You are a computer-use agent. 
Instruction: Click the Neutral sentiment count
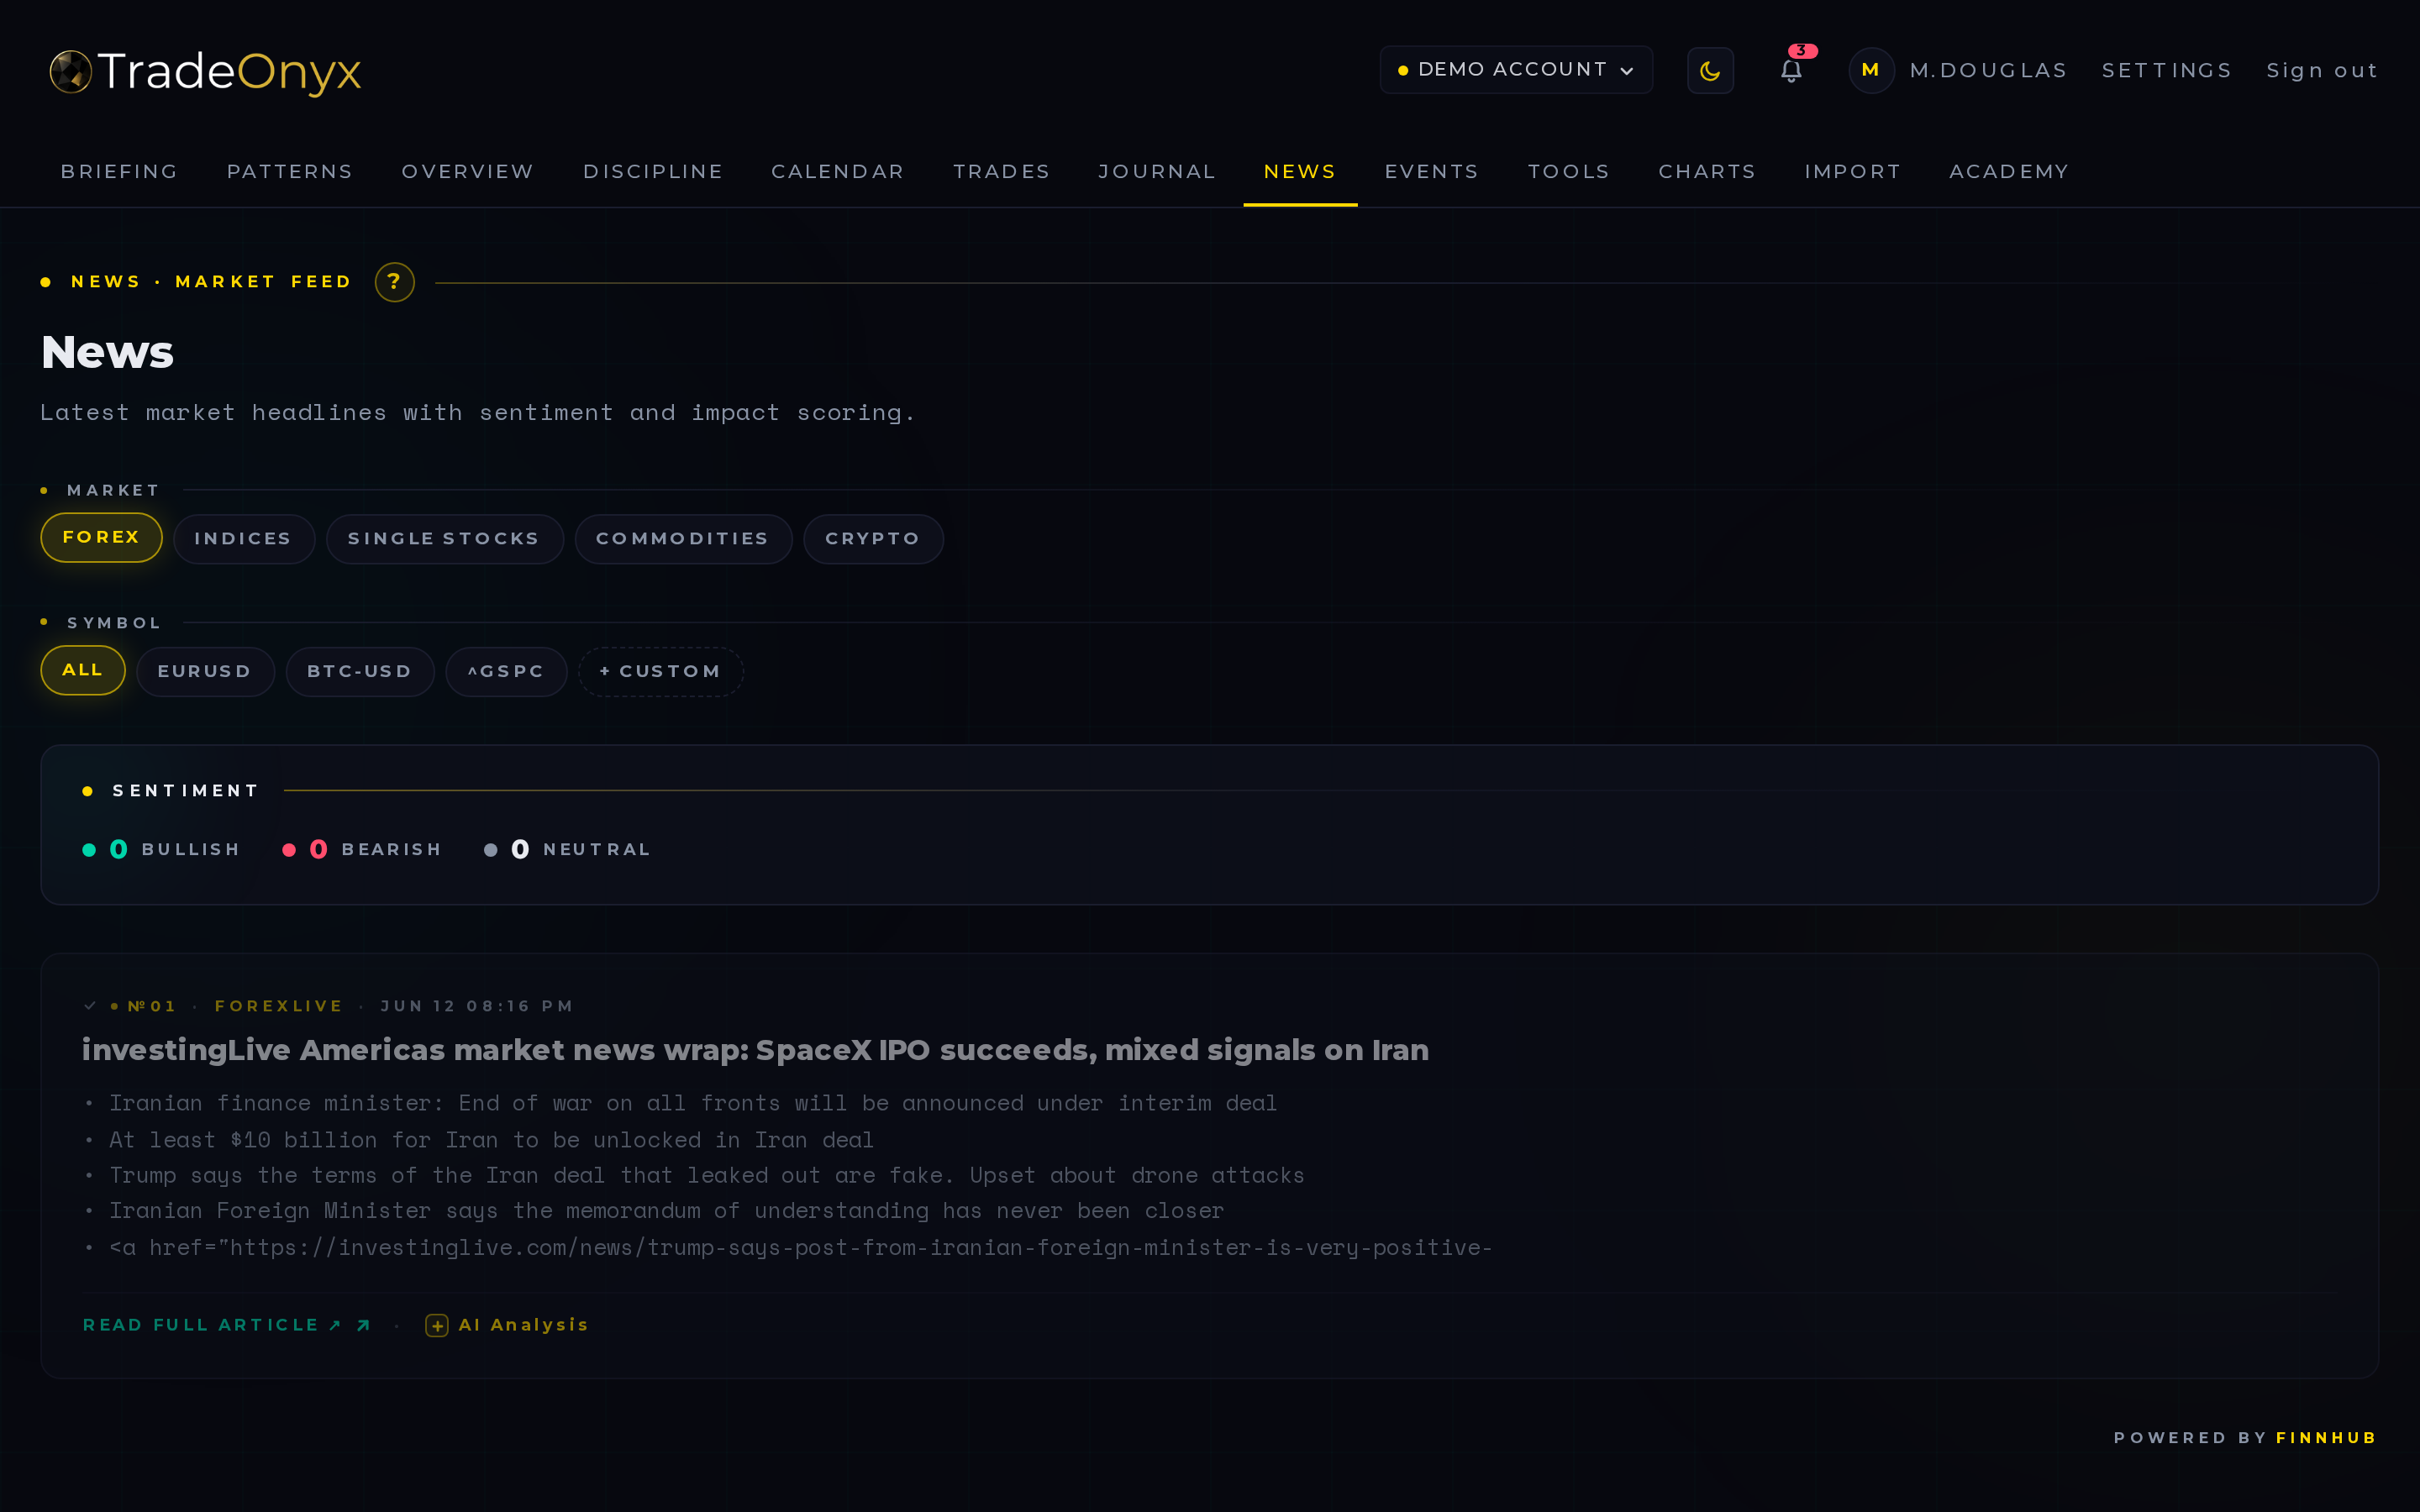[520, 849]
